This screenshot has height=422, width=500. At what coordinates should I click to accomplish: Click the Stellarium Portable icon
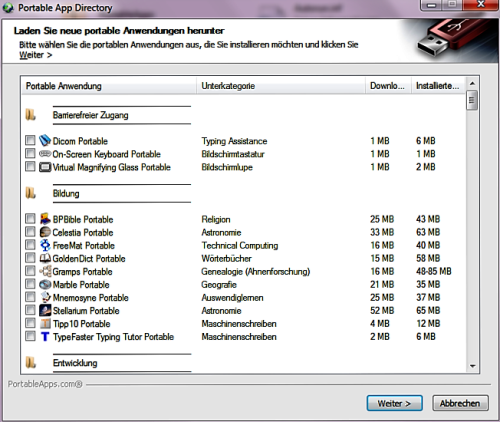pos(45,310)
